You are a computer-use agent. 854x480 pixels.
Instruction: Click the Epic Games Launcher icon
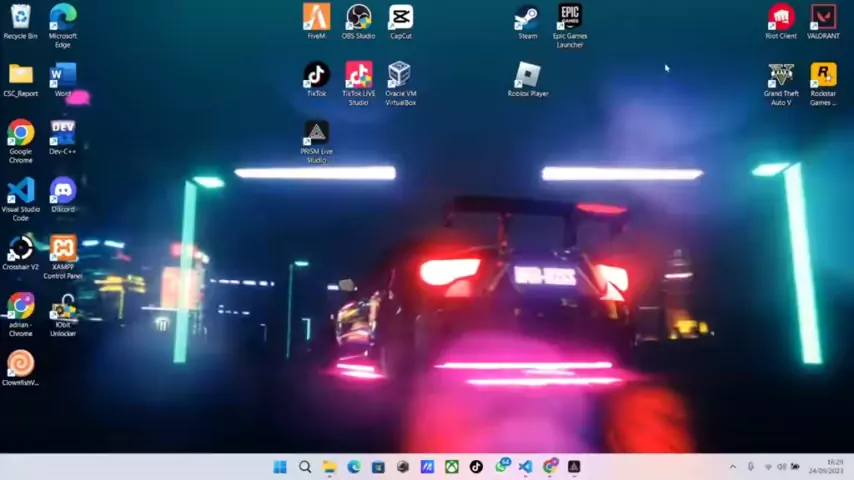coord(570,18)
